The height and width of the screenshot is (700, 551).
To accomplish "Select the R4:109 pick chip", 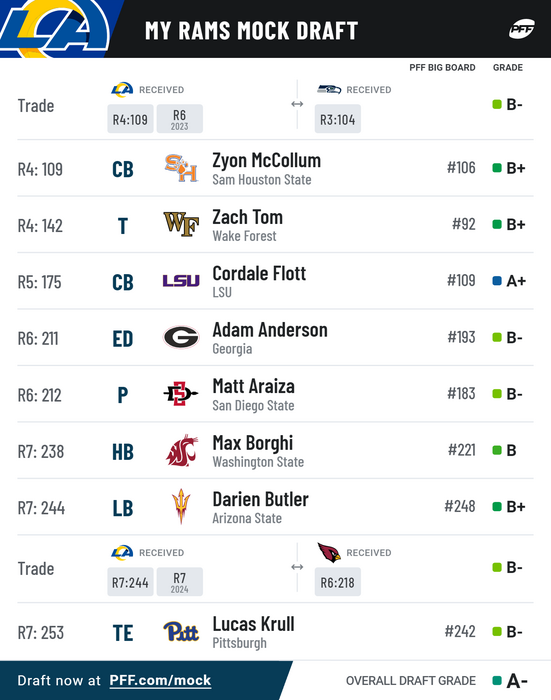I will click(x=130, y=119).
